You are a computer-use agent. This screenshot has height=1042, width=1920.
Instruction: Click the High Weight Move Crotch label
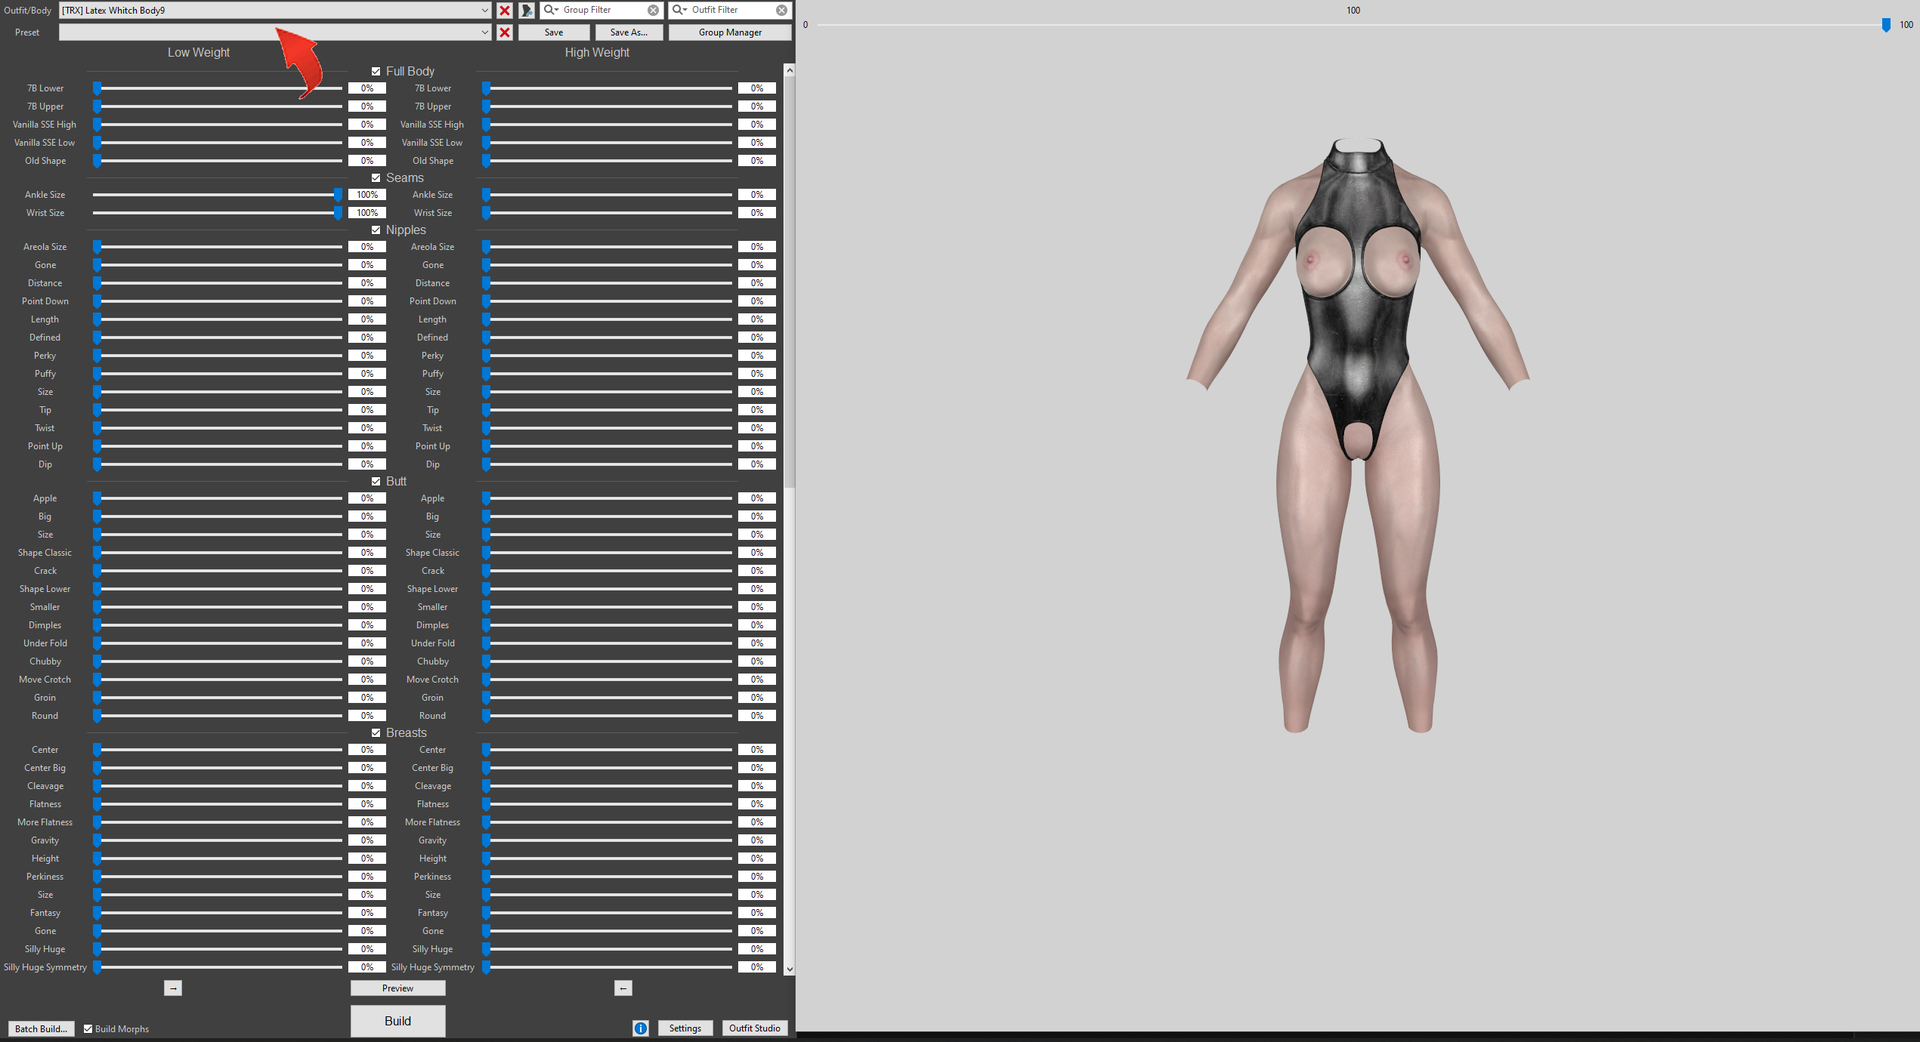click(432, 680)
